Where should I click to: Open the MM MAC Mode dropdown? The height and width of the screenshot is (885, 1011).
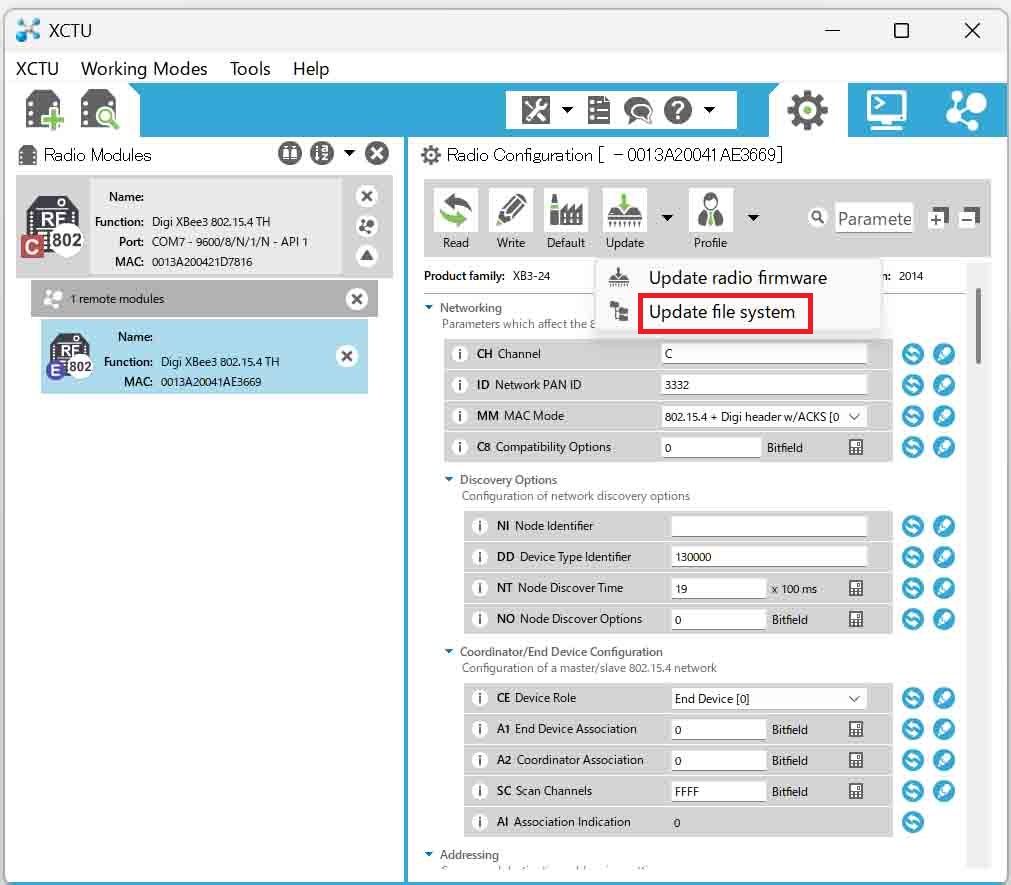point(764,416)
